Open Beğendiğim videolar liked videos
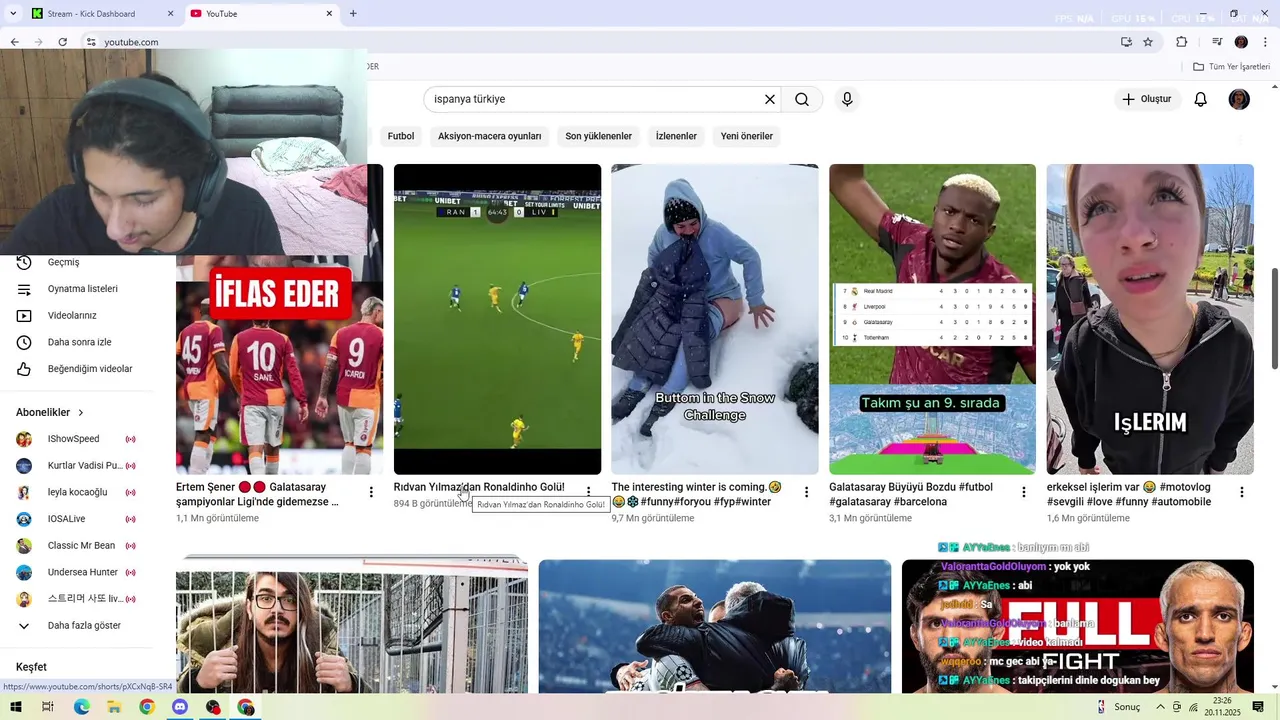The height and width of the screenshot is (720, 1280). coord(88,369)
